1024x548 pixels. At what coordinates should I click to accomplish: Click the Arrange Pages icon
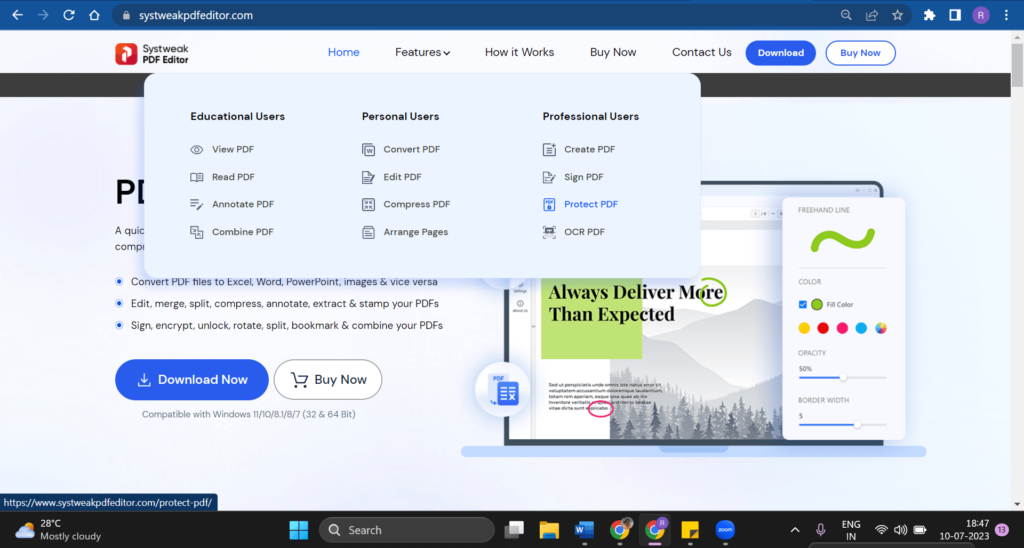click(x=368, y=232)
